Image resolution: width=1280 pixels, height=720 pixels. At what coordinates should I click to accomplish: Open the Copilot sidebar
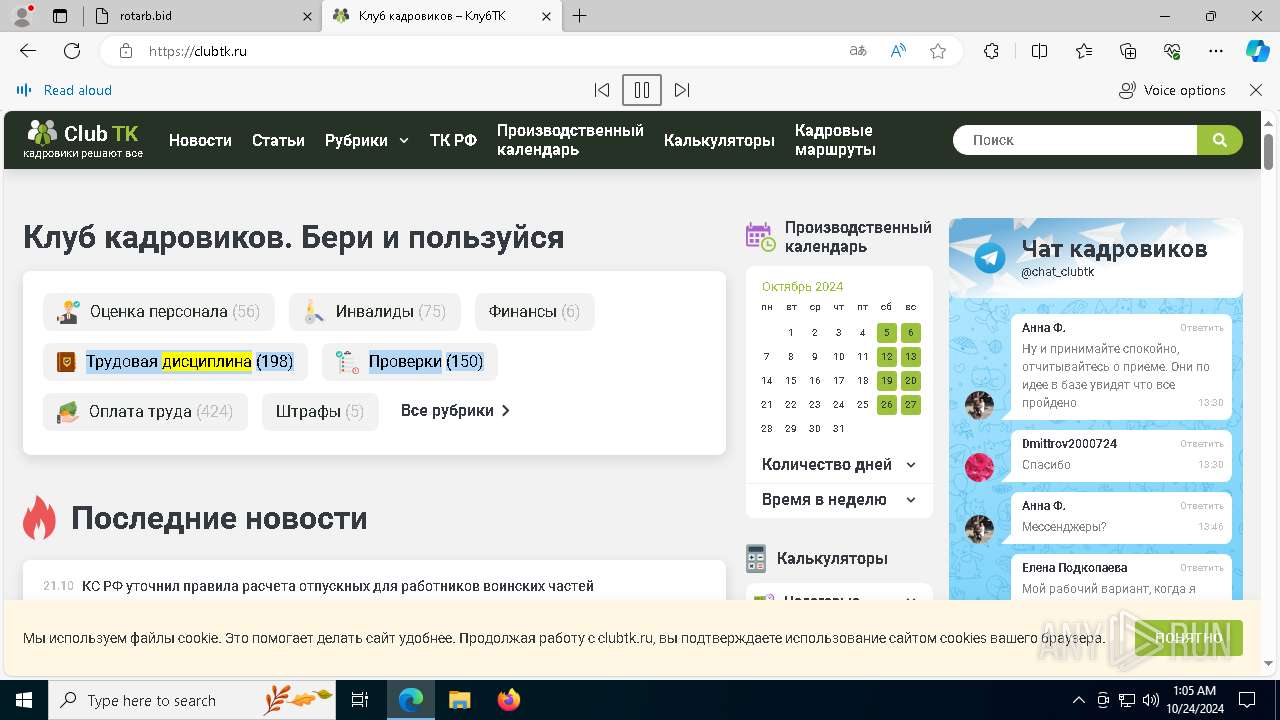(x=1257, y=51)
